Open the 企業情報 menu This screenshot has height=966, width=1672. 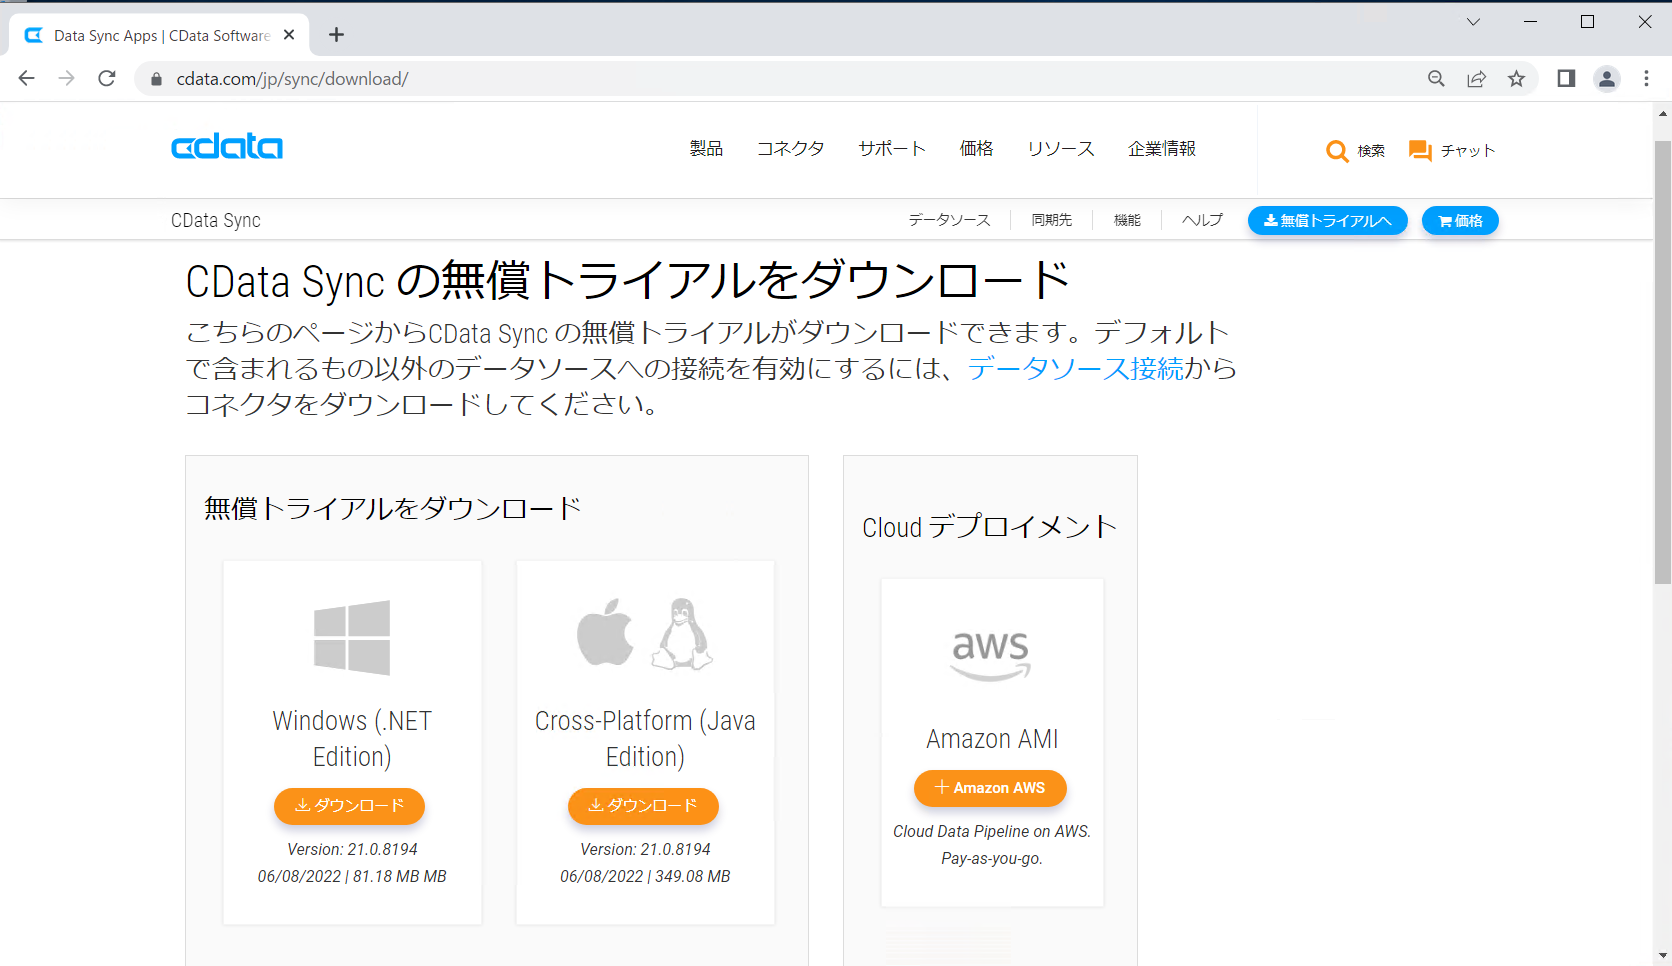tap(1162, 149)
